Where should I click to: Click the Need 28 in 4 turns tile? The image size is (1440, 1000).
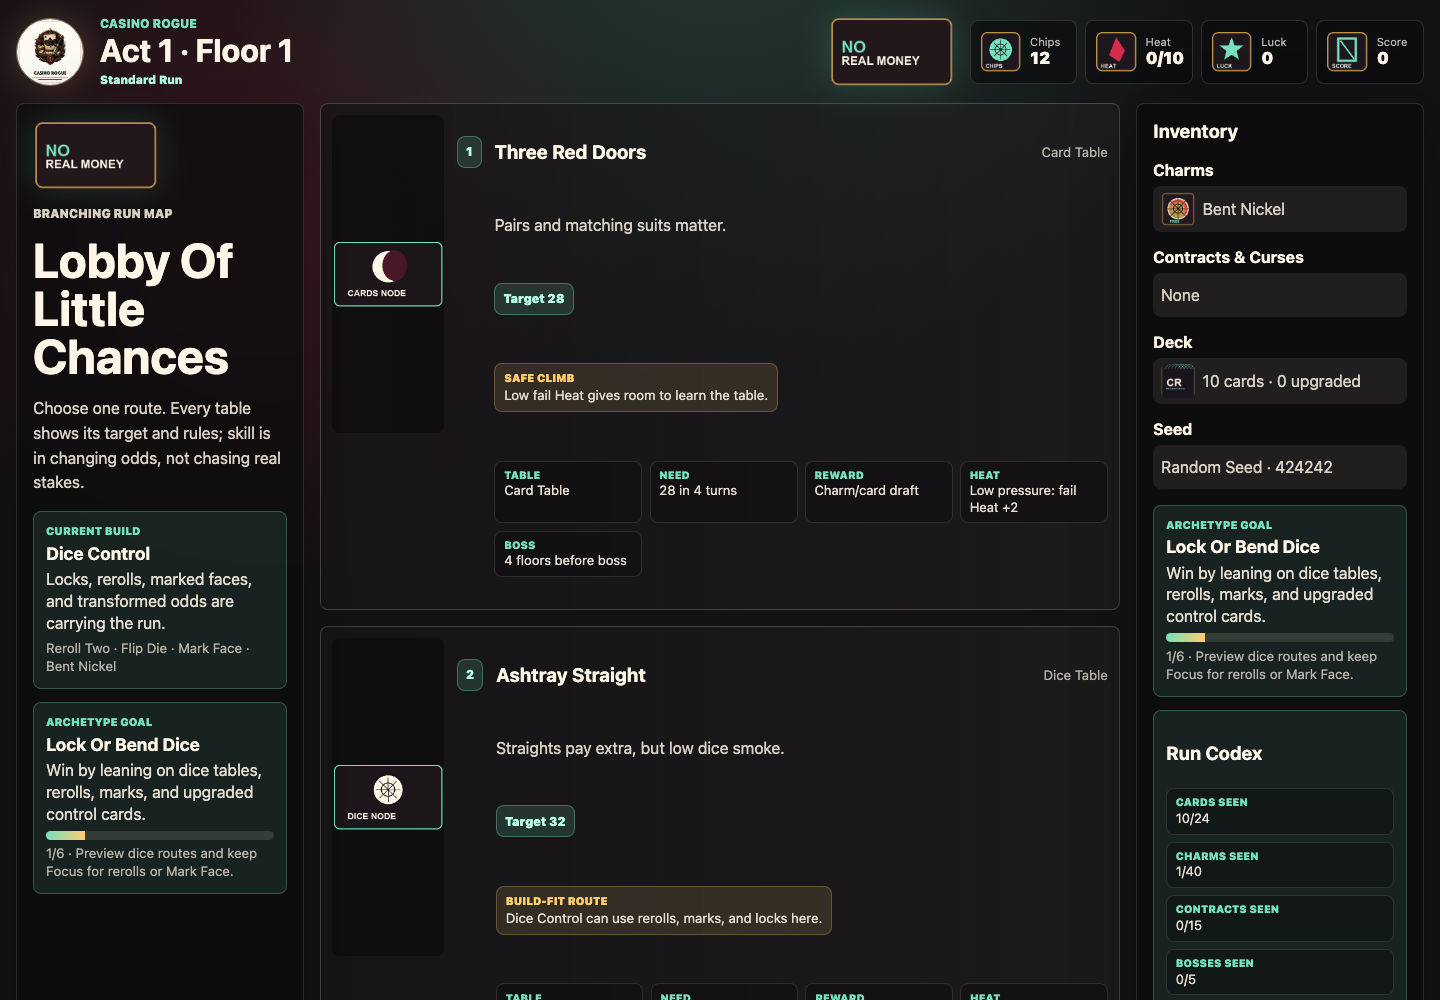point(724,492)
